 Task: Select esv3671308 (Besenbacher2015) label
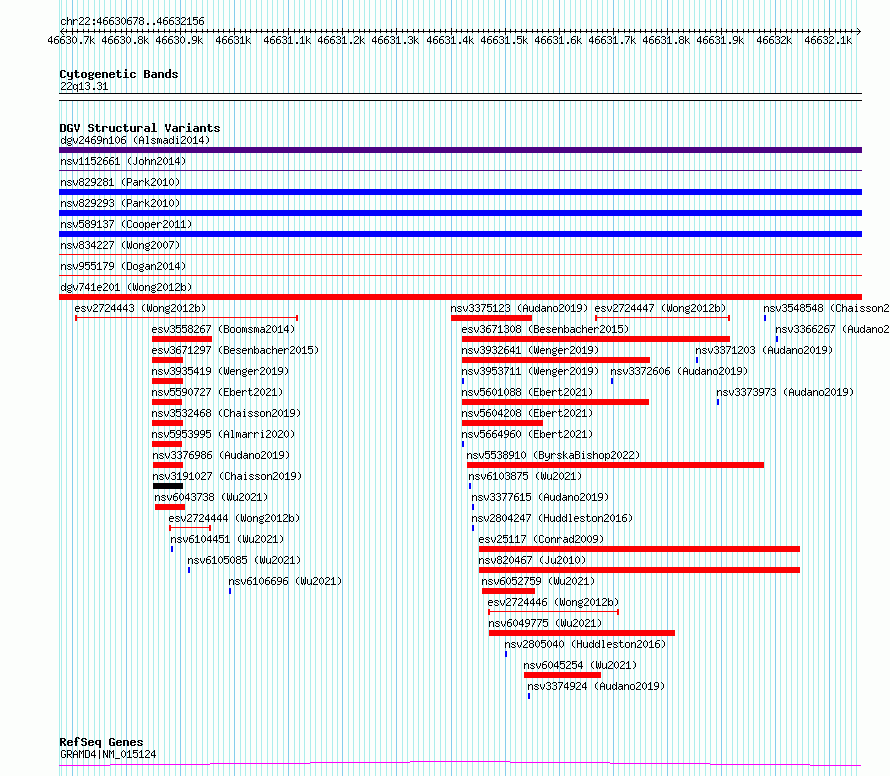click(x=545, y=329)
